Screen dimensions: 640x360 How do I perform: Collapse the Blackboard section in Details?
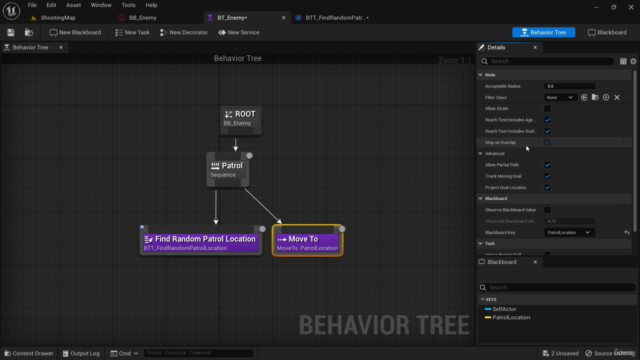480,199
